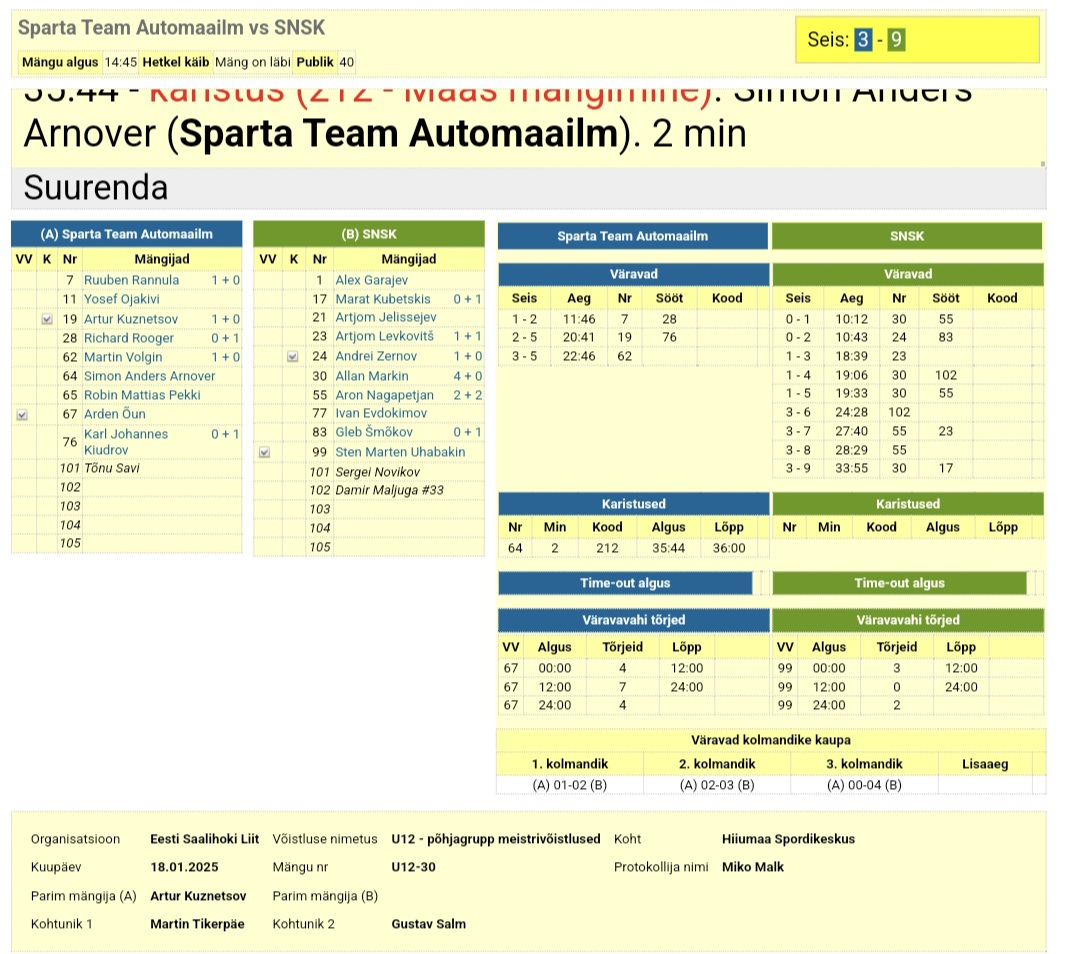This screenshot has width=1080, height=954.
Task: Click team official Tõnu Savi row
Action: [x=127, y=468]
